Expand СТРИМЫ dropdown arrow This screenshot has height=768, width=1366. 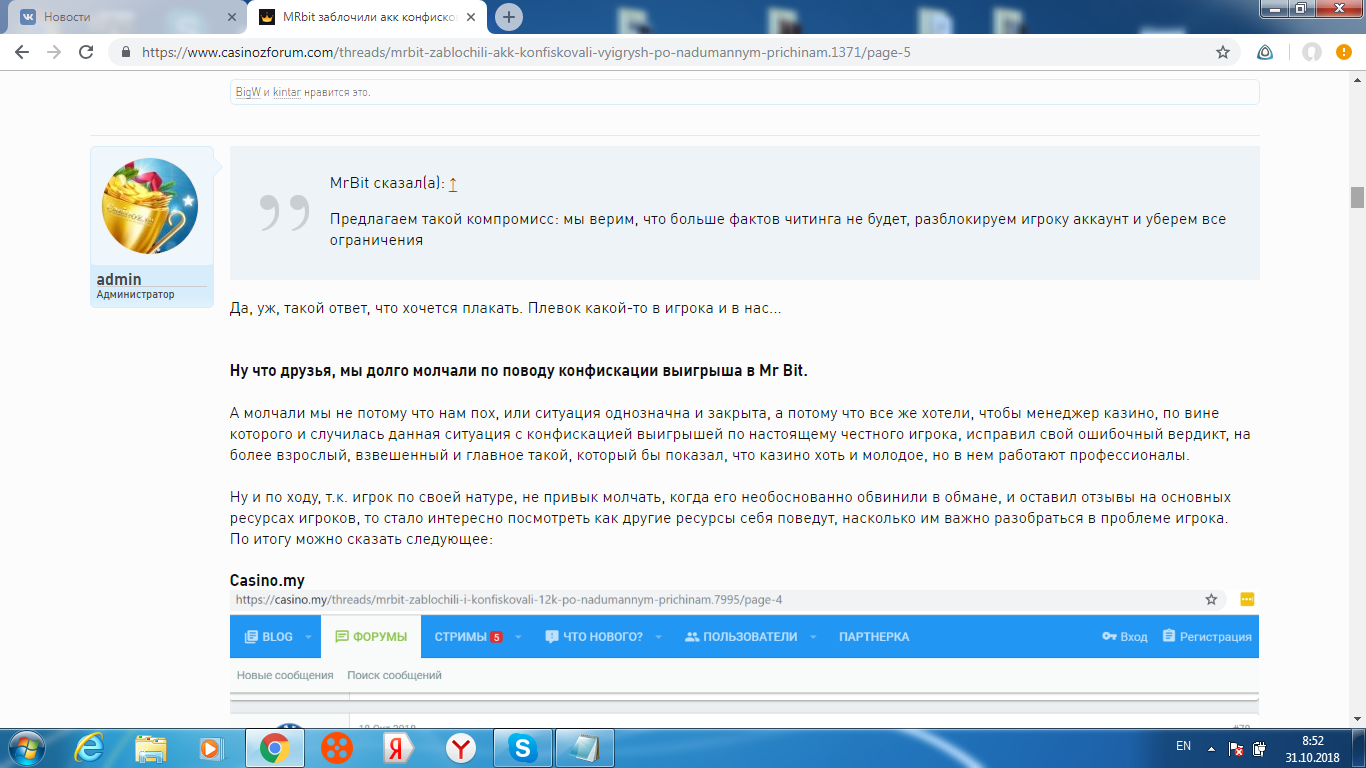[518, 636]
